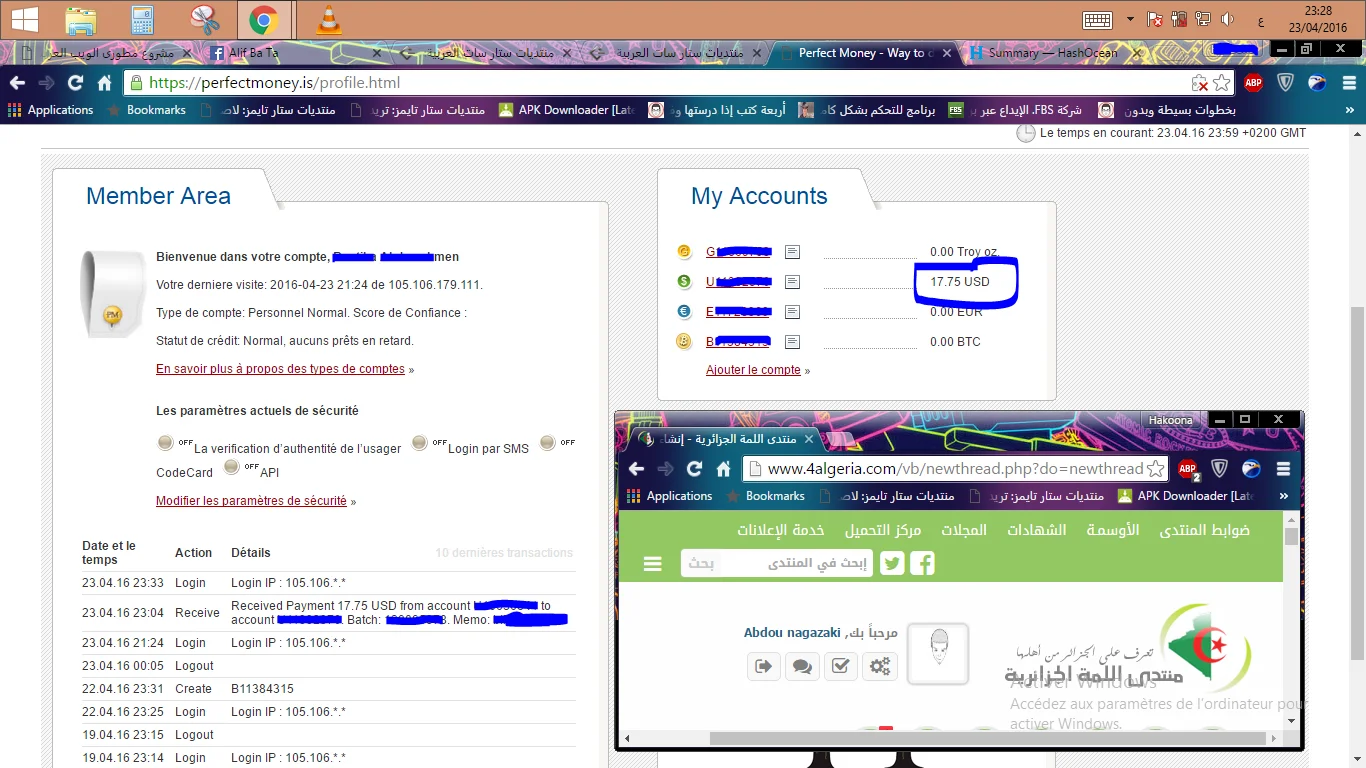The width and height of the screenshot is (1366, 768).
Task: Click the AdBlock Plus icon in main toolbar
Action: pos(1253,83)
